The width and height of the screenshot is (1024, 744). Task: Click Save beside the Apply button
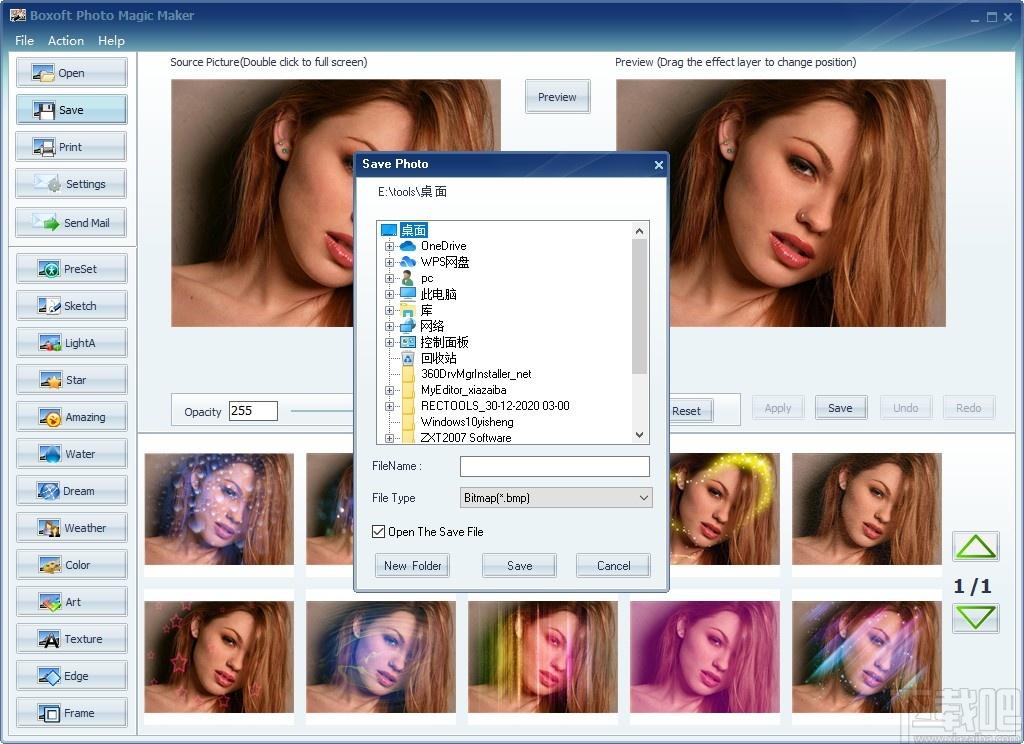840,408
